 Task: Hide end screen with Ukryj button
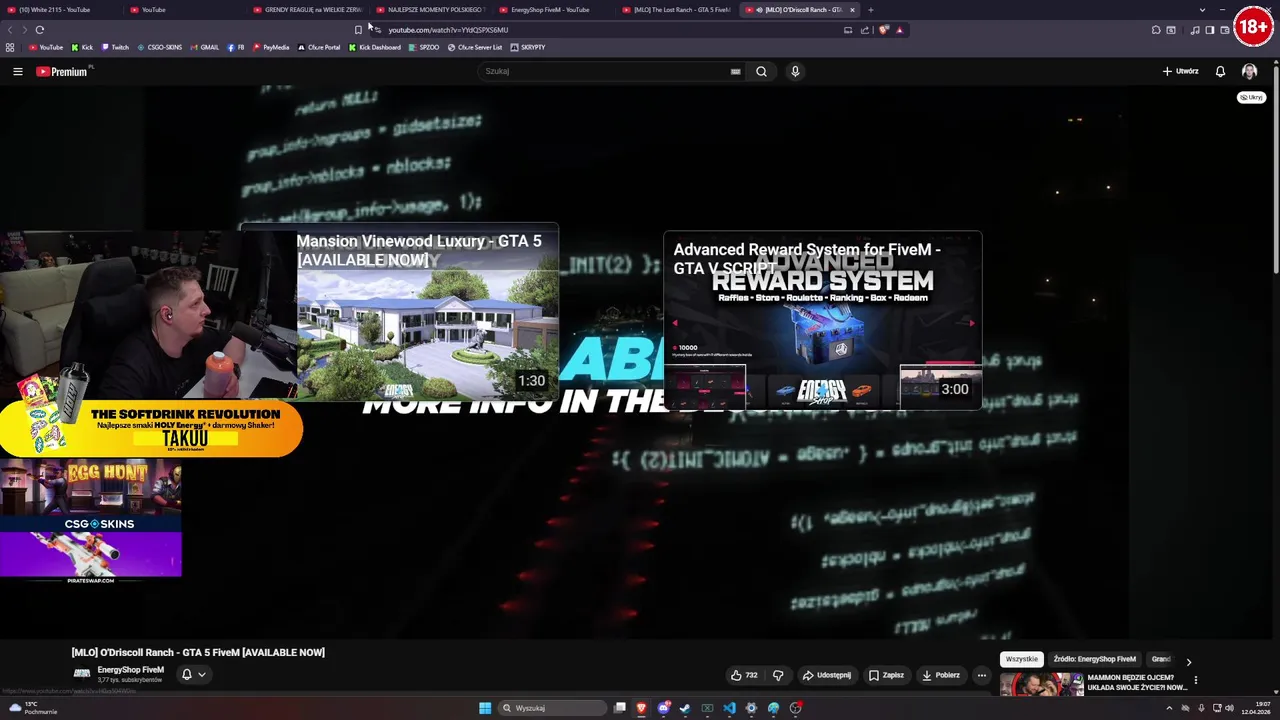point(1251,97)
